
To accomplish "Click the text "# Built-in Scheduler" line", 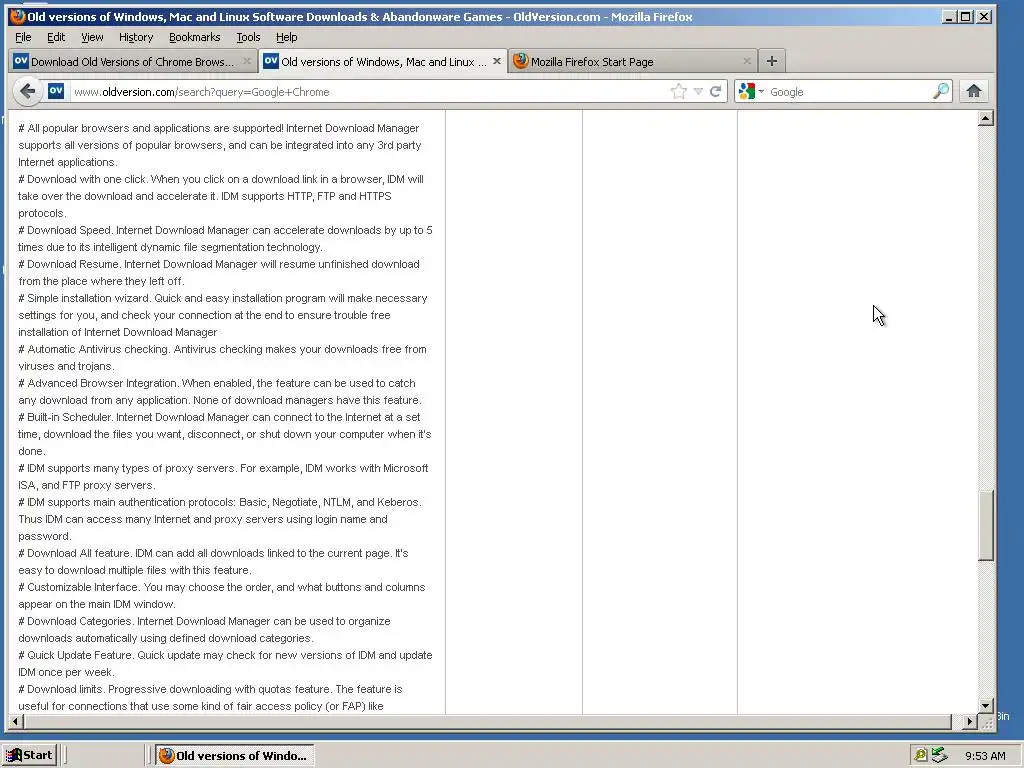I will pos(219,417).
